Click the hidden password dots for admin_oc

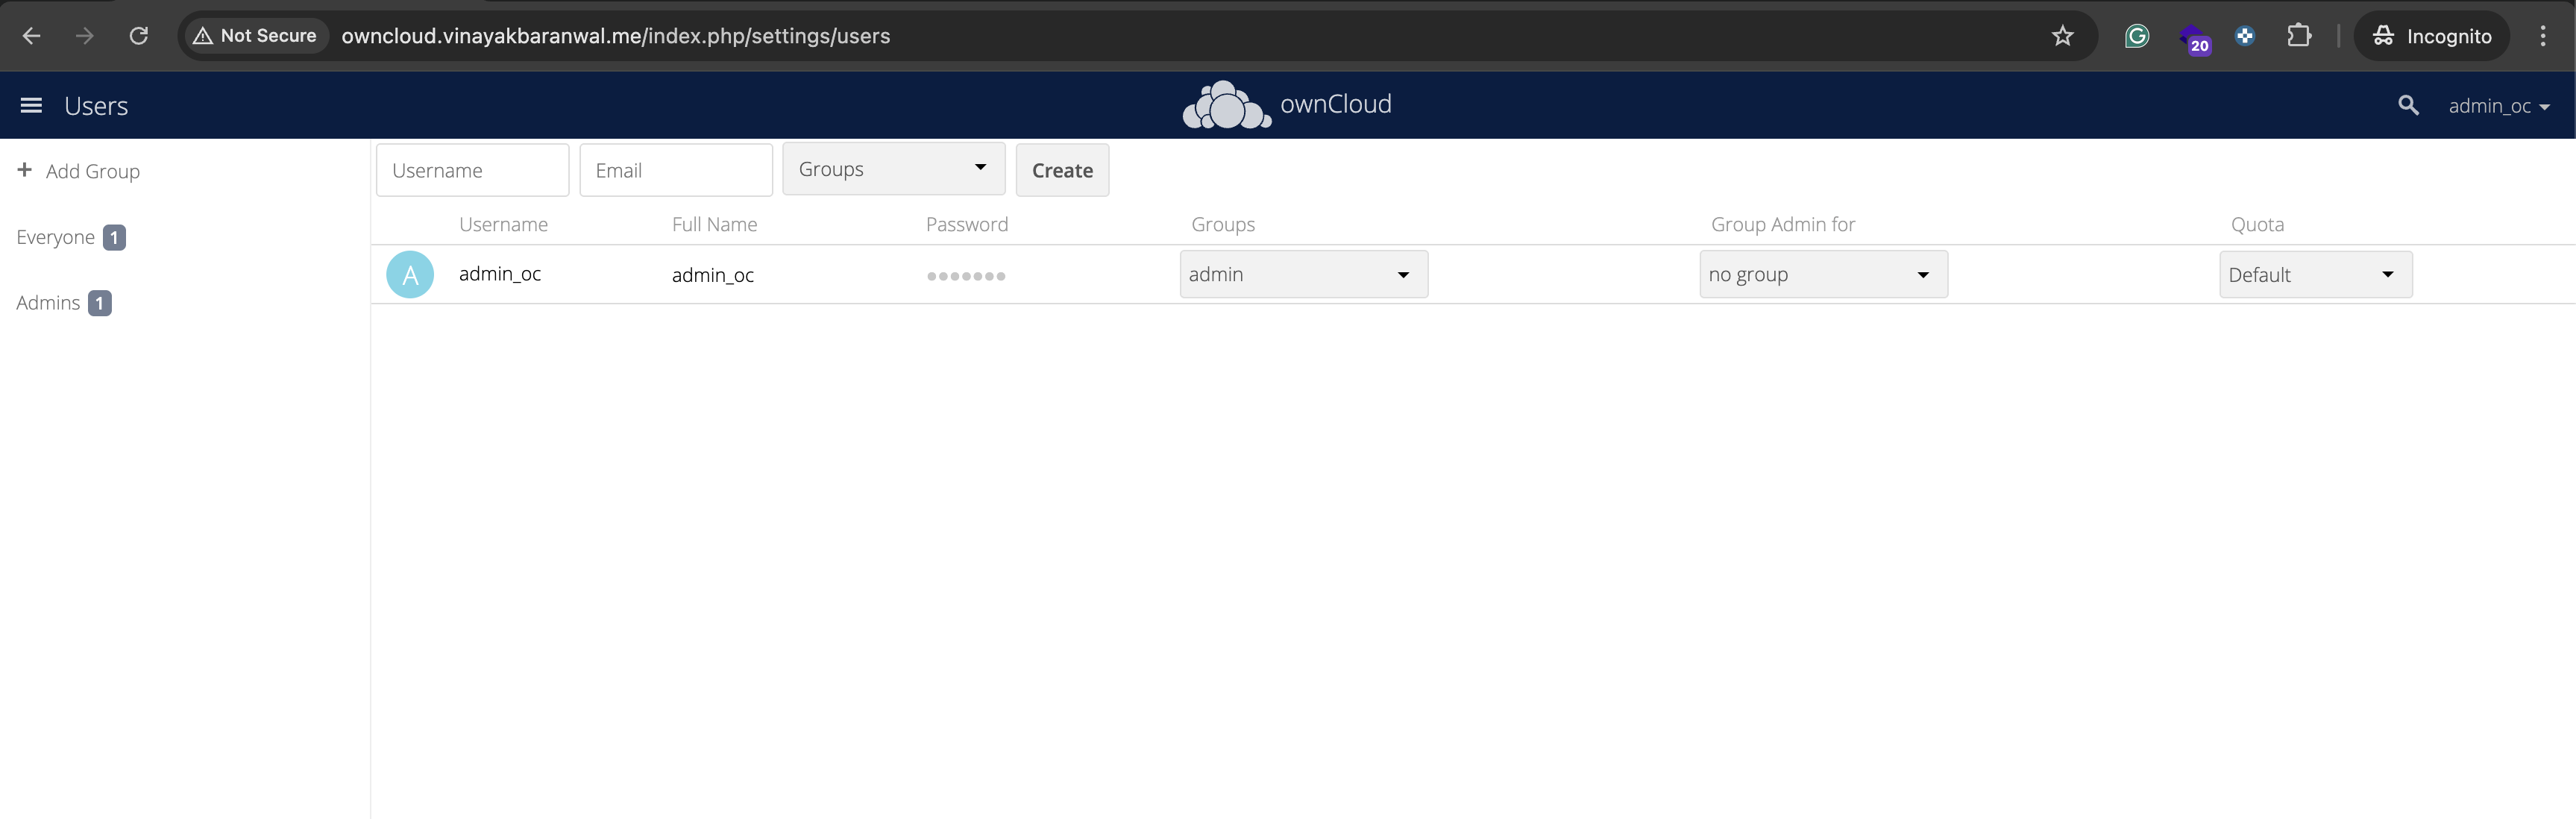point(966,276)
